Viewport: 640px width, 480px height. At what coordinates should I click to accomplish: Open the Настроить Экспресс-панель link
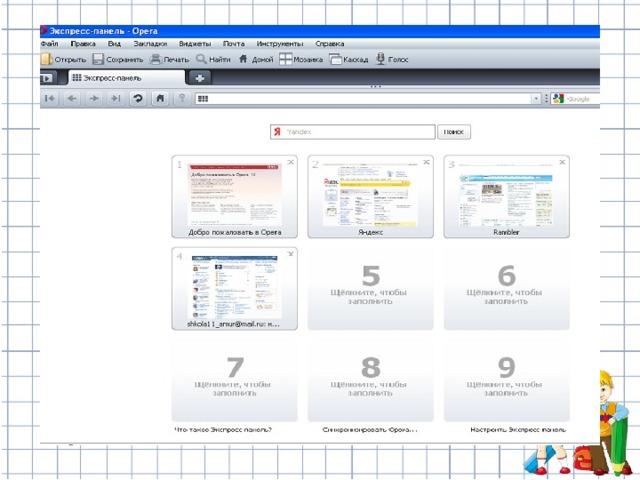tap(518, 430)
